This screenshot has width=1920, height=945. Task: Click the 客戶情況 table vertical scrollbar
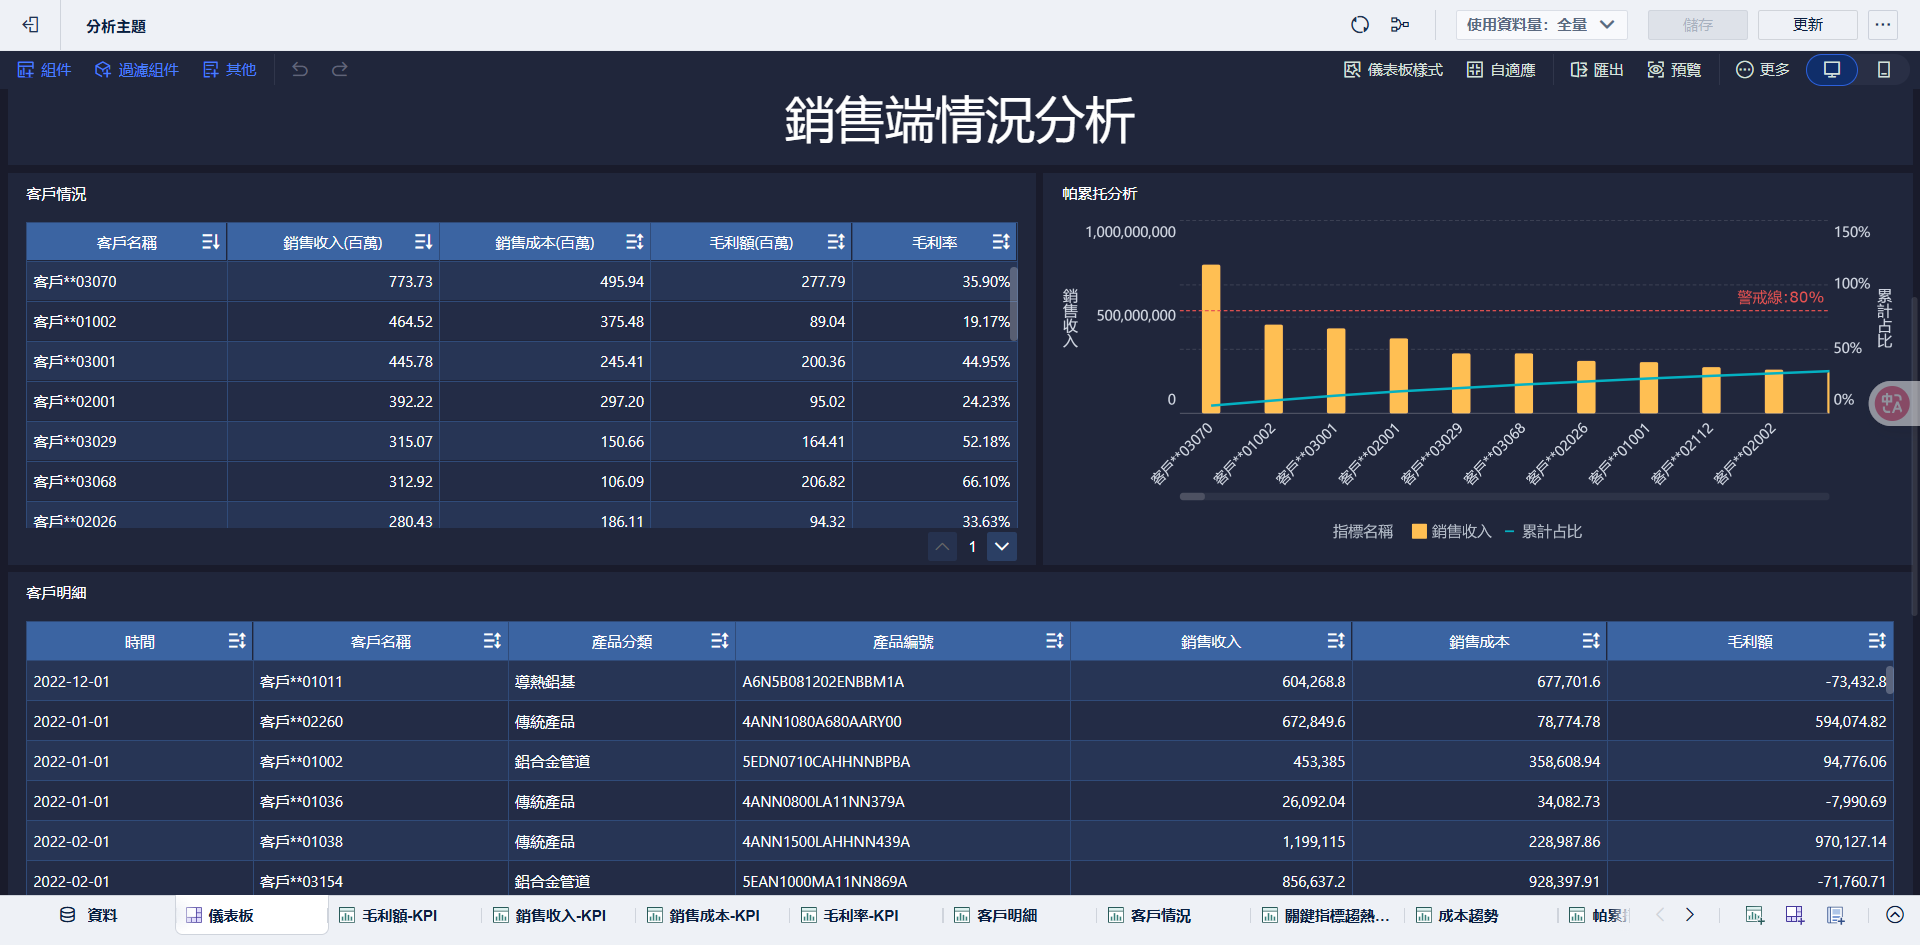(1014, 305)
